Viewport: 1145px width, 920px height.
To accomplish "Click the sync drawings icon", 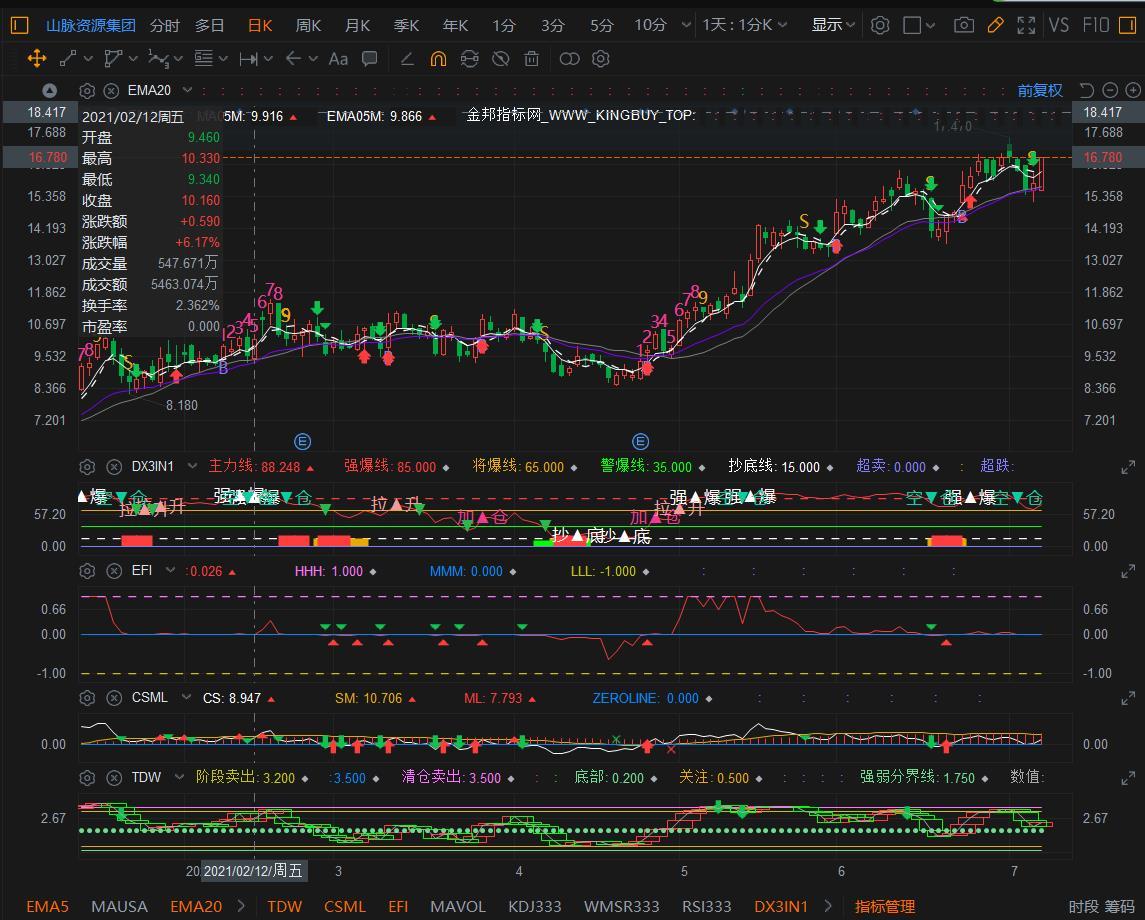I will point(470,58).
